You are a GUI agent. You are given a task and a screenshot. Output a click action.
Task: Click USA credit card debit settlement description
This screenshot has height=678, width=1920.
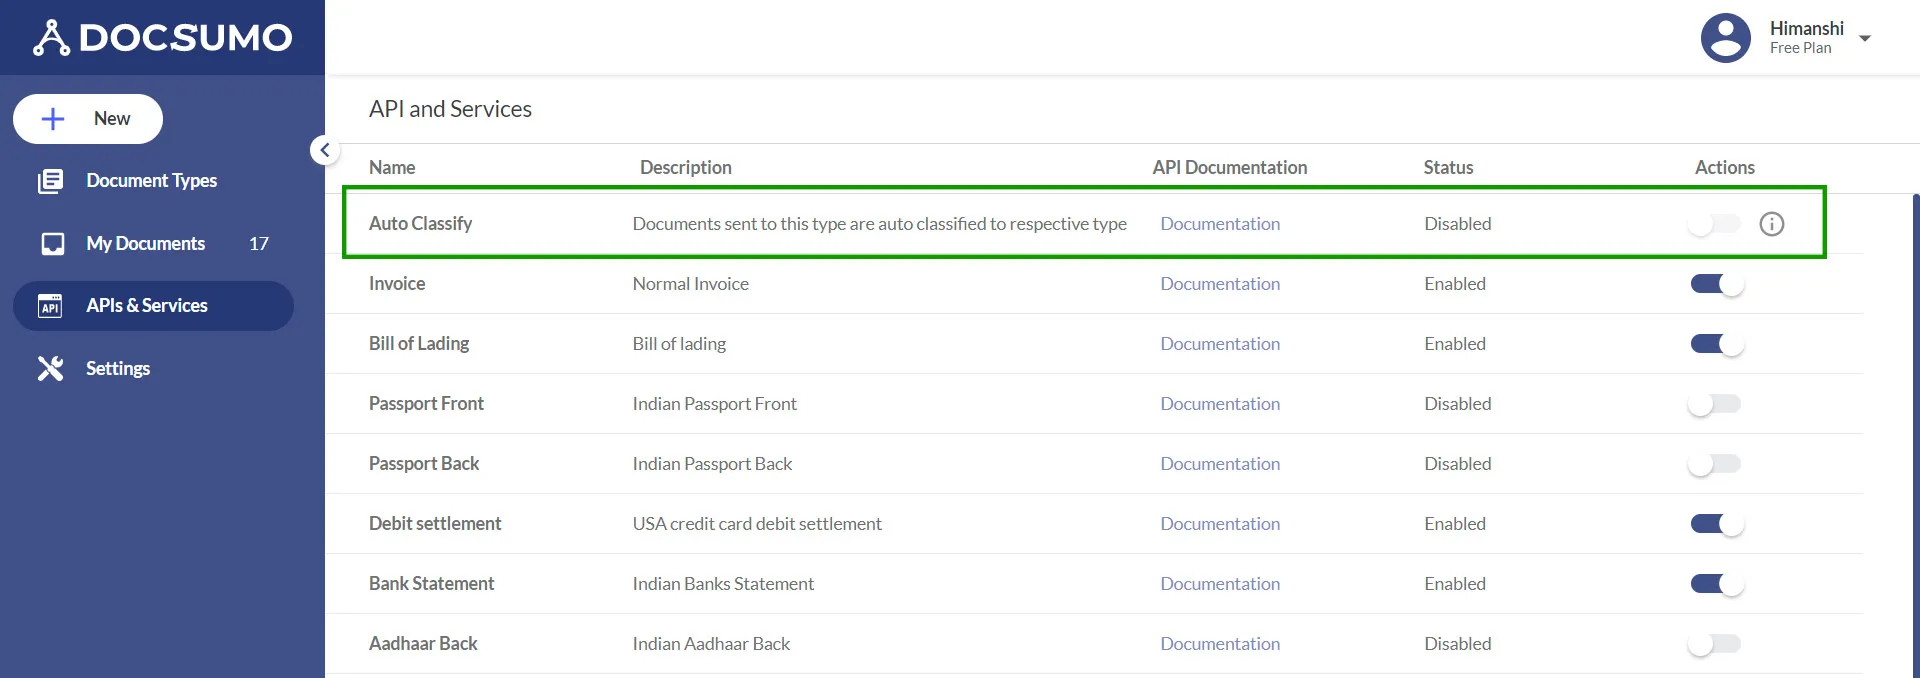(757, 524)
